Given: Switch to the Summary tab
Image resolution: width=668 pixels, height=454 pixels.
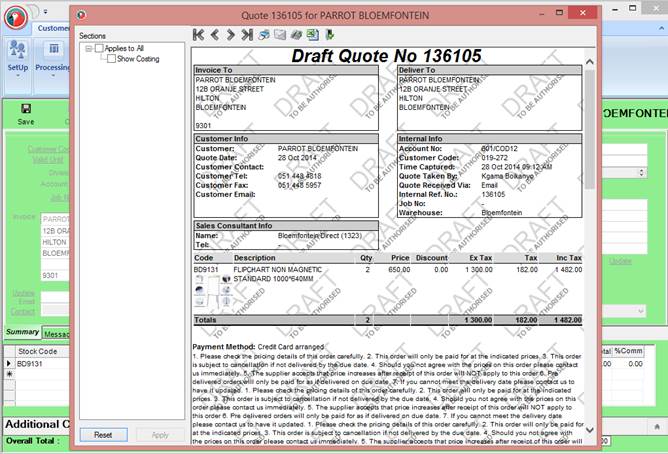Looking at the screenshot, I should tap(21, 332).
